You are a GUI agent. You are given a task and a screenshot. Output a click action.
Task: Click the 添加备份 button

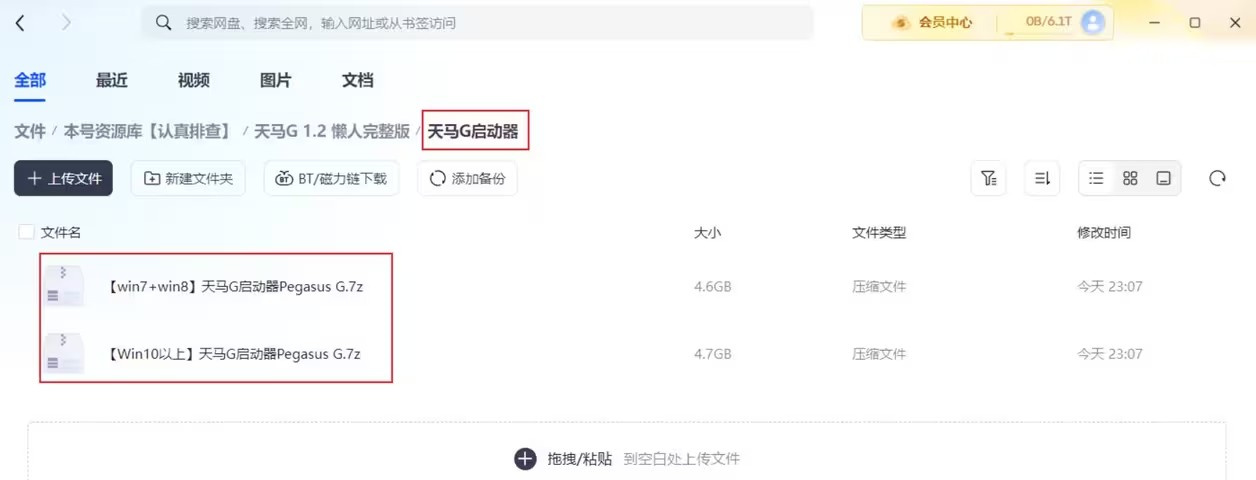click(467, 178)
